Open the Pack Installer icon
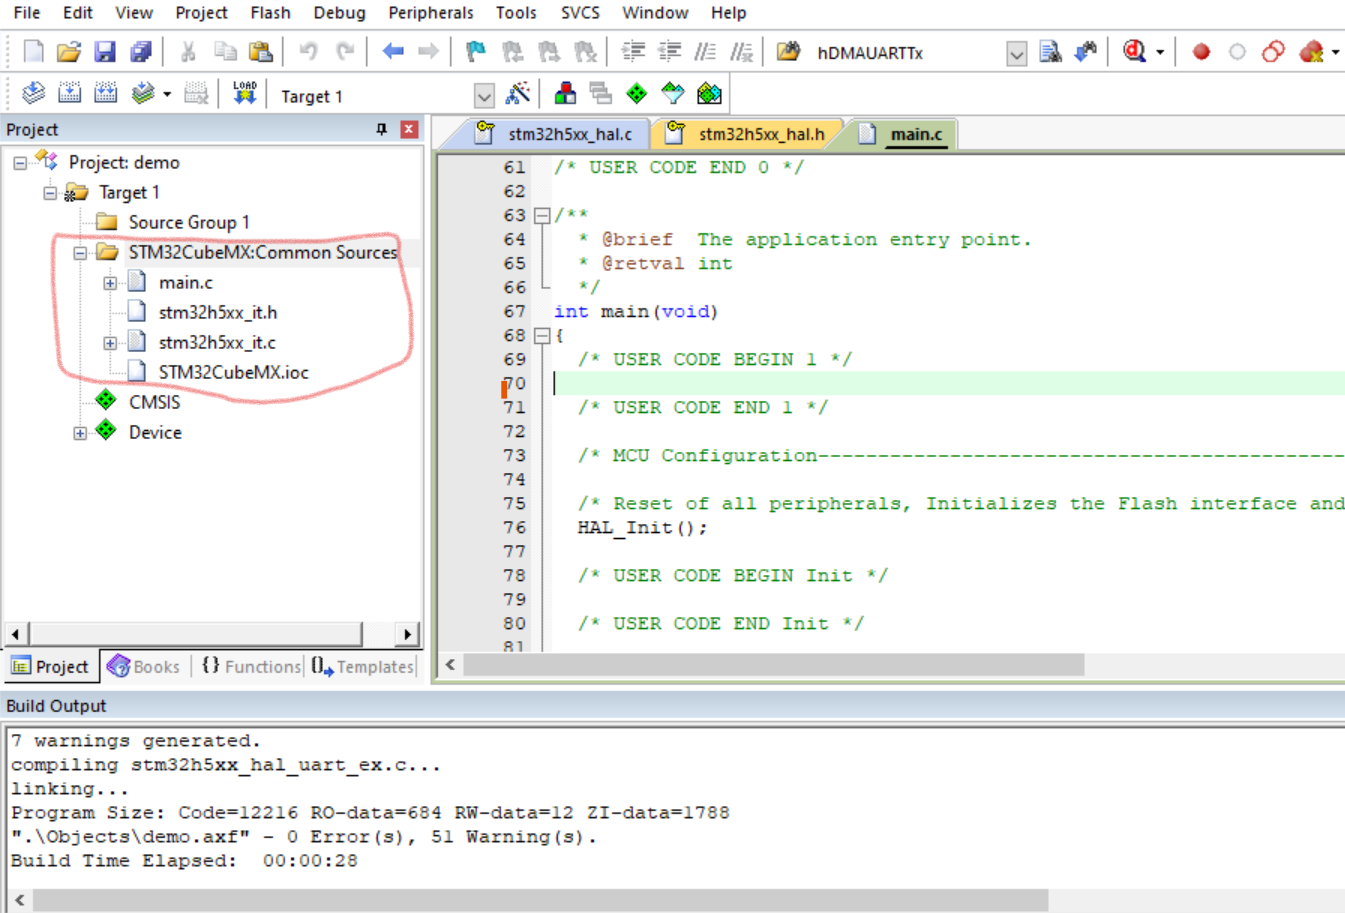The image size is (1345, 913). point(709,94)
